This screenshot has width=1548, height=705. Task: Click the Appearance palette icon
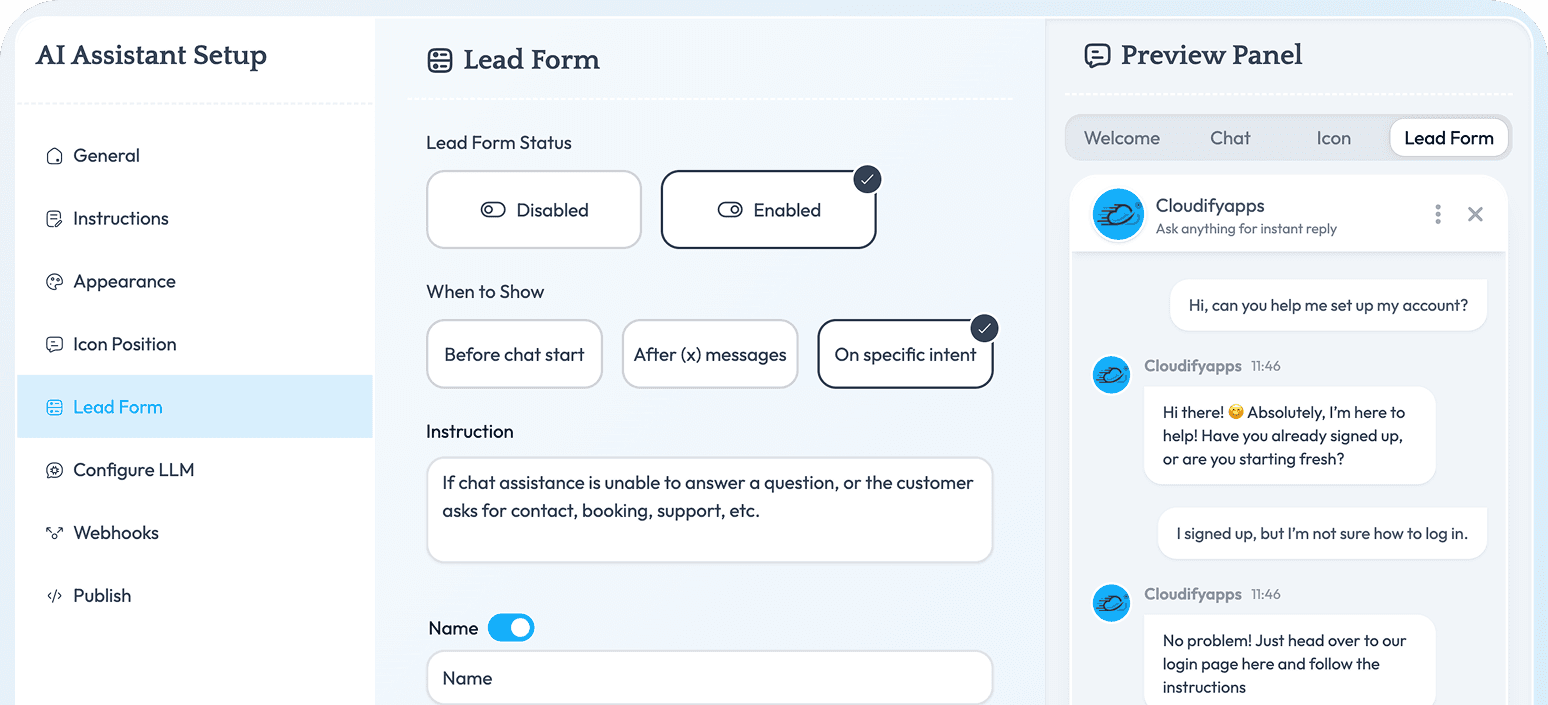tap(55, 282)
